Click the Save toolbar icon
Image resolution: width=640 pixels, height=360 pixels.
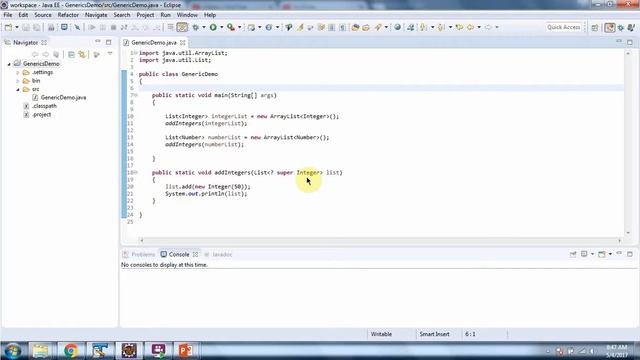click(26, 27)
